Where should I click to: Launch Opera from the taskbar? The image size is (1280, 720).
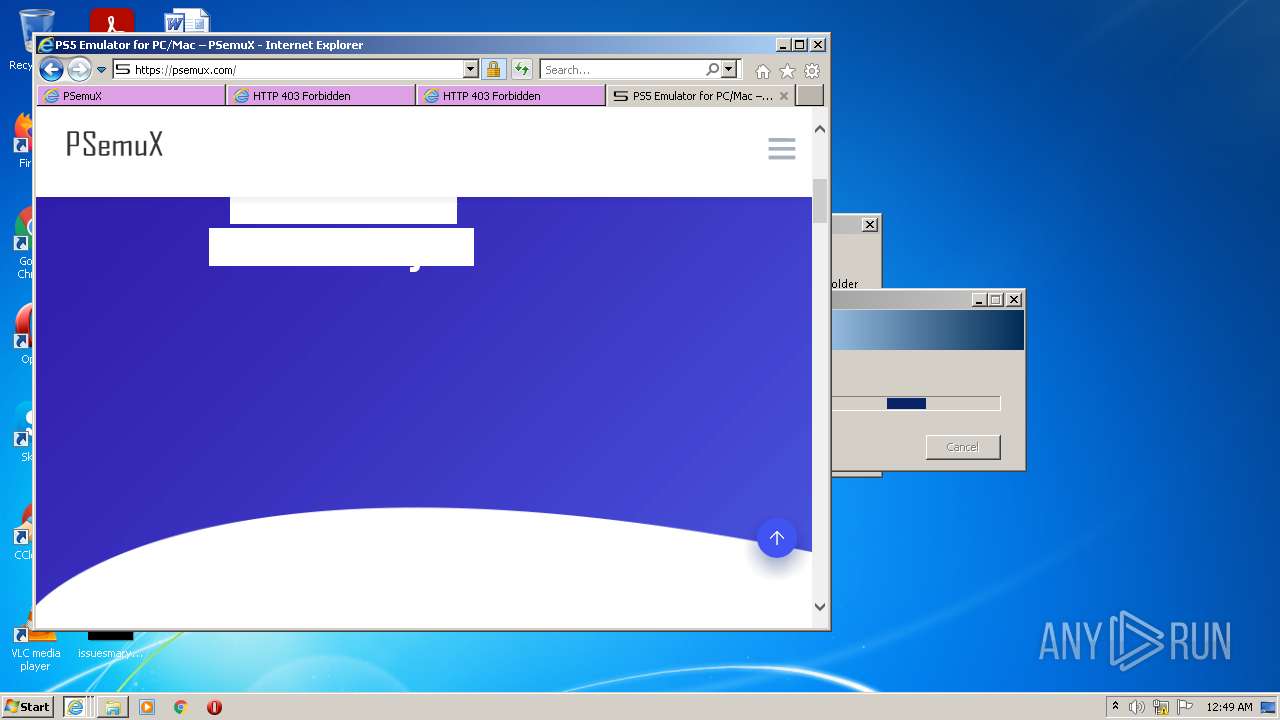214,707
